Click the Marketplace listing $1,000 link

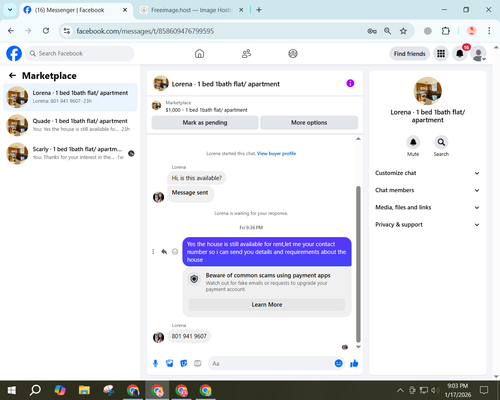(x=206, y=110)
